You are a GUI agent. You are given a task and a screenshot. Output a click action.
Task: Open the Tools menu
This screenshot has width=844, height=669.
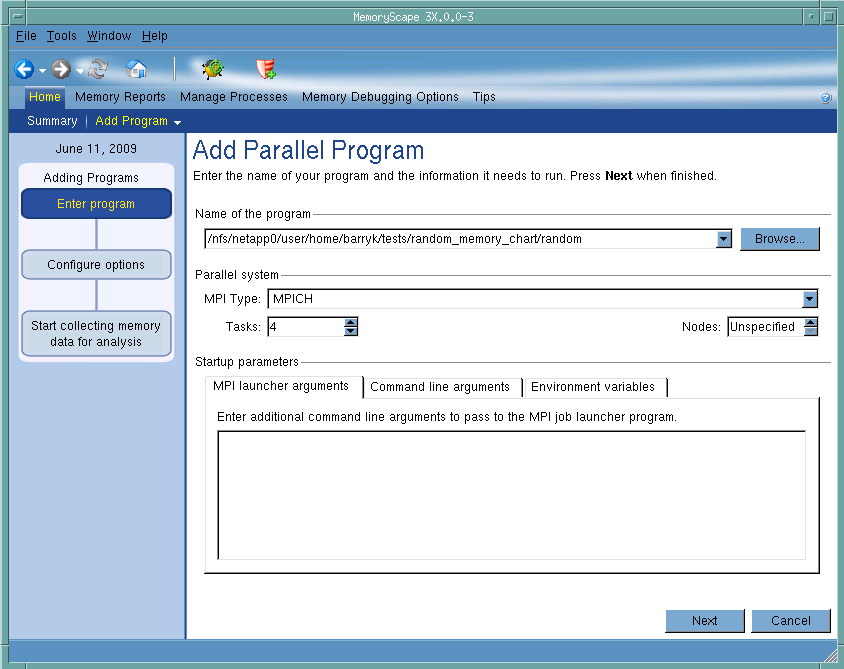(x=61, y=36)
